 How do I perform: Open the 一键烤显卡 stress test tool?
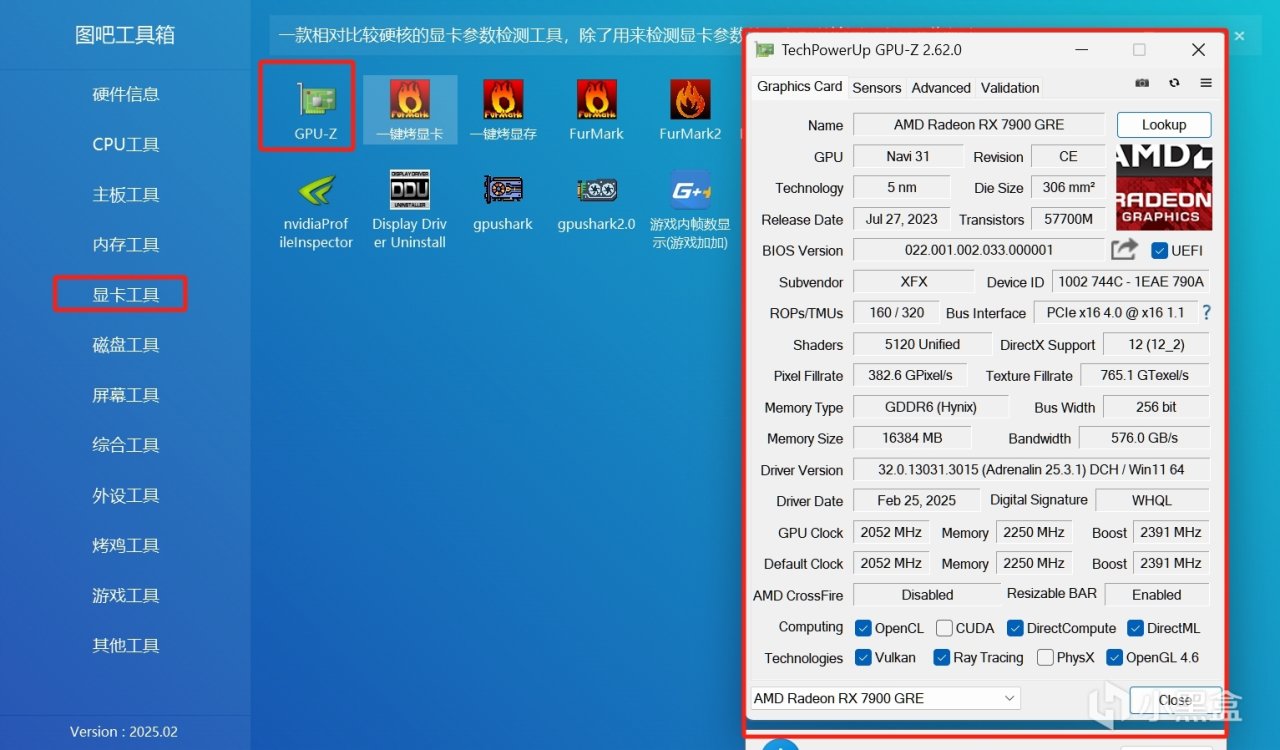tap(410, 109)
